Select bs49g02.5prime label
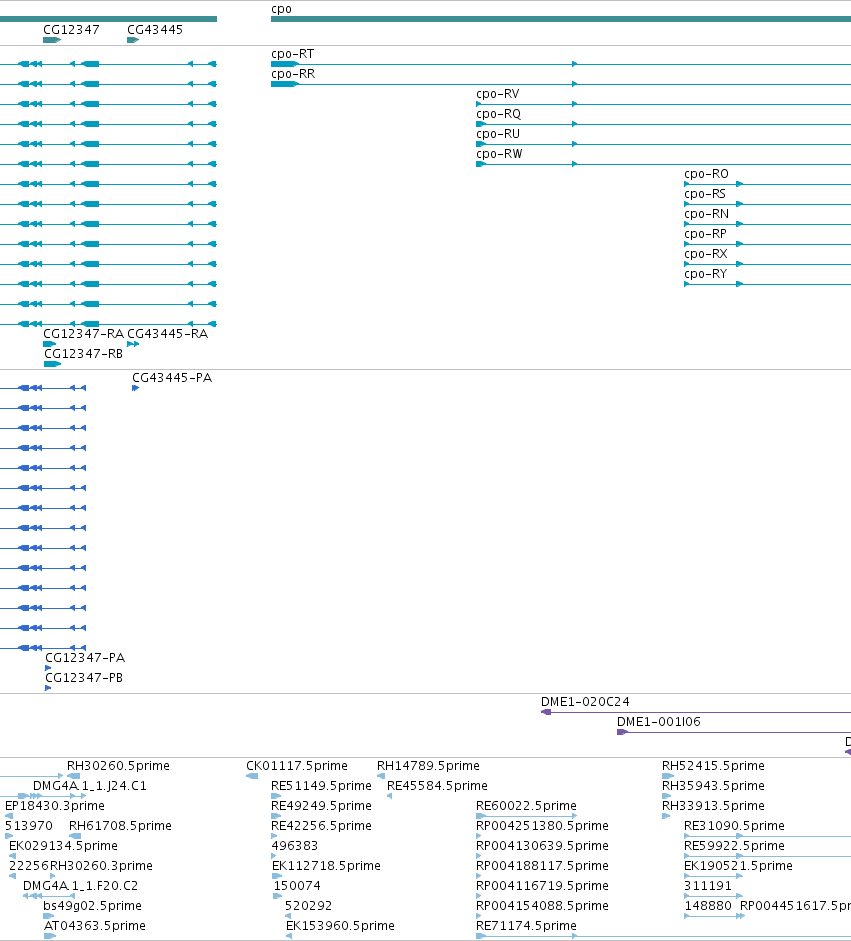Image resolution: width=851 pixels, height=941 pixels. 92,906
